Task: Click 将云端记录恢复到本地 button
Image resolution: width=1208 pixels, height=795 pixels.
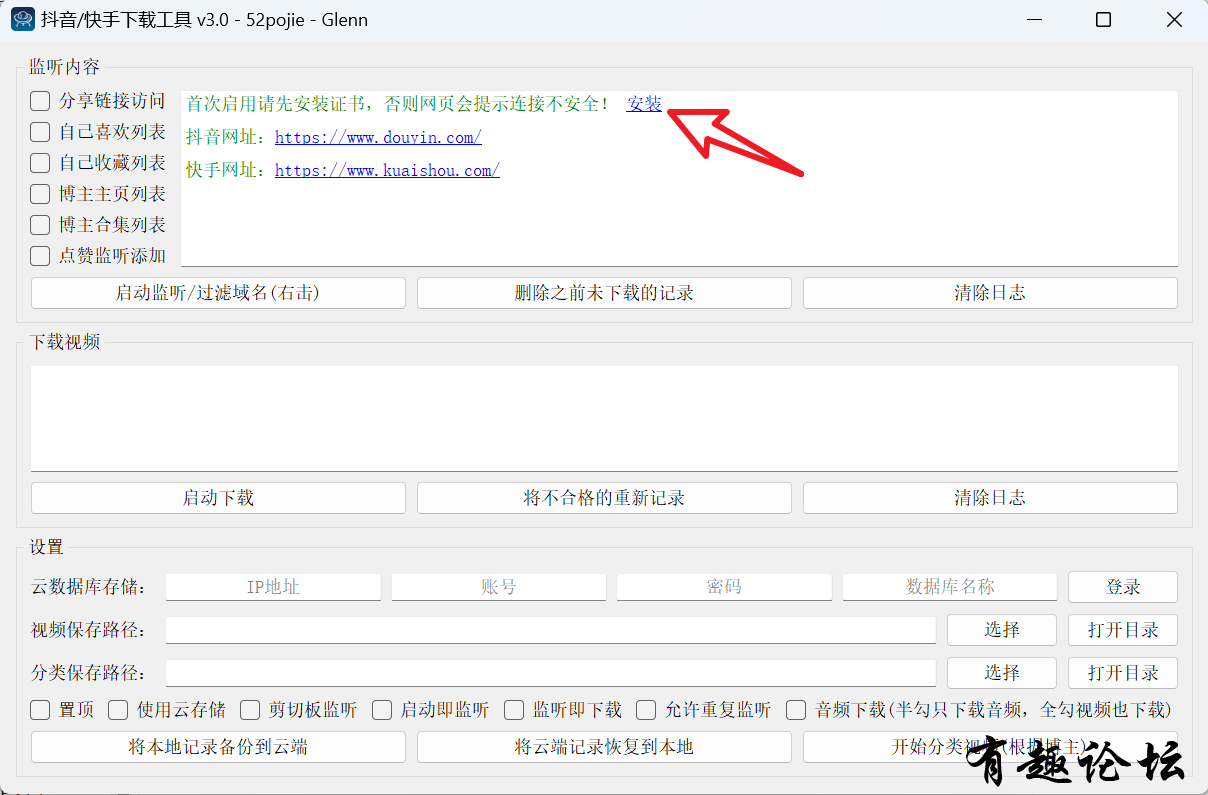Action: [x=604, y=747]
